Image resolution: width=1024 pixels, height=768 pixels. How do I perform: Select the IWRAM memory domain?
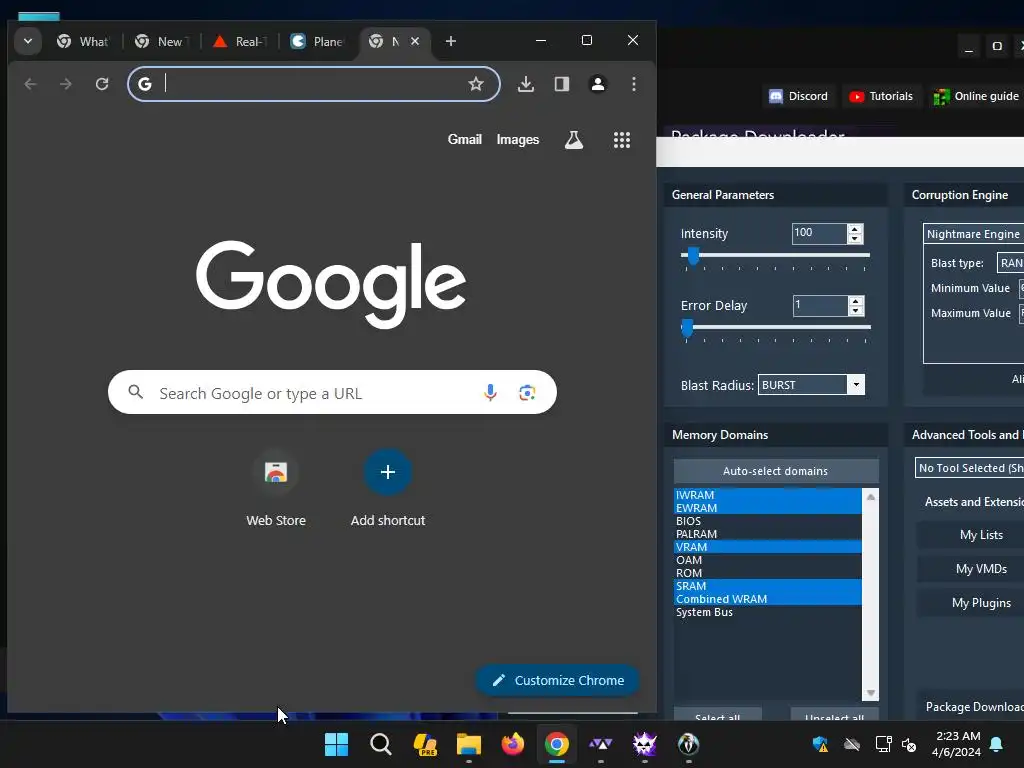click(767, 495)
